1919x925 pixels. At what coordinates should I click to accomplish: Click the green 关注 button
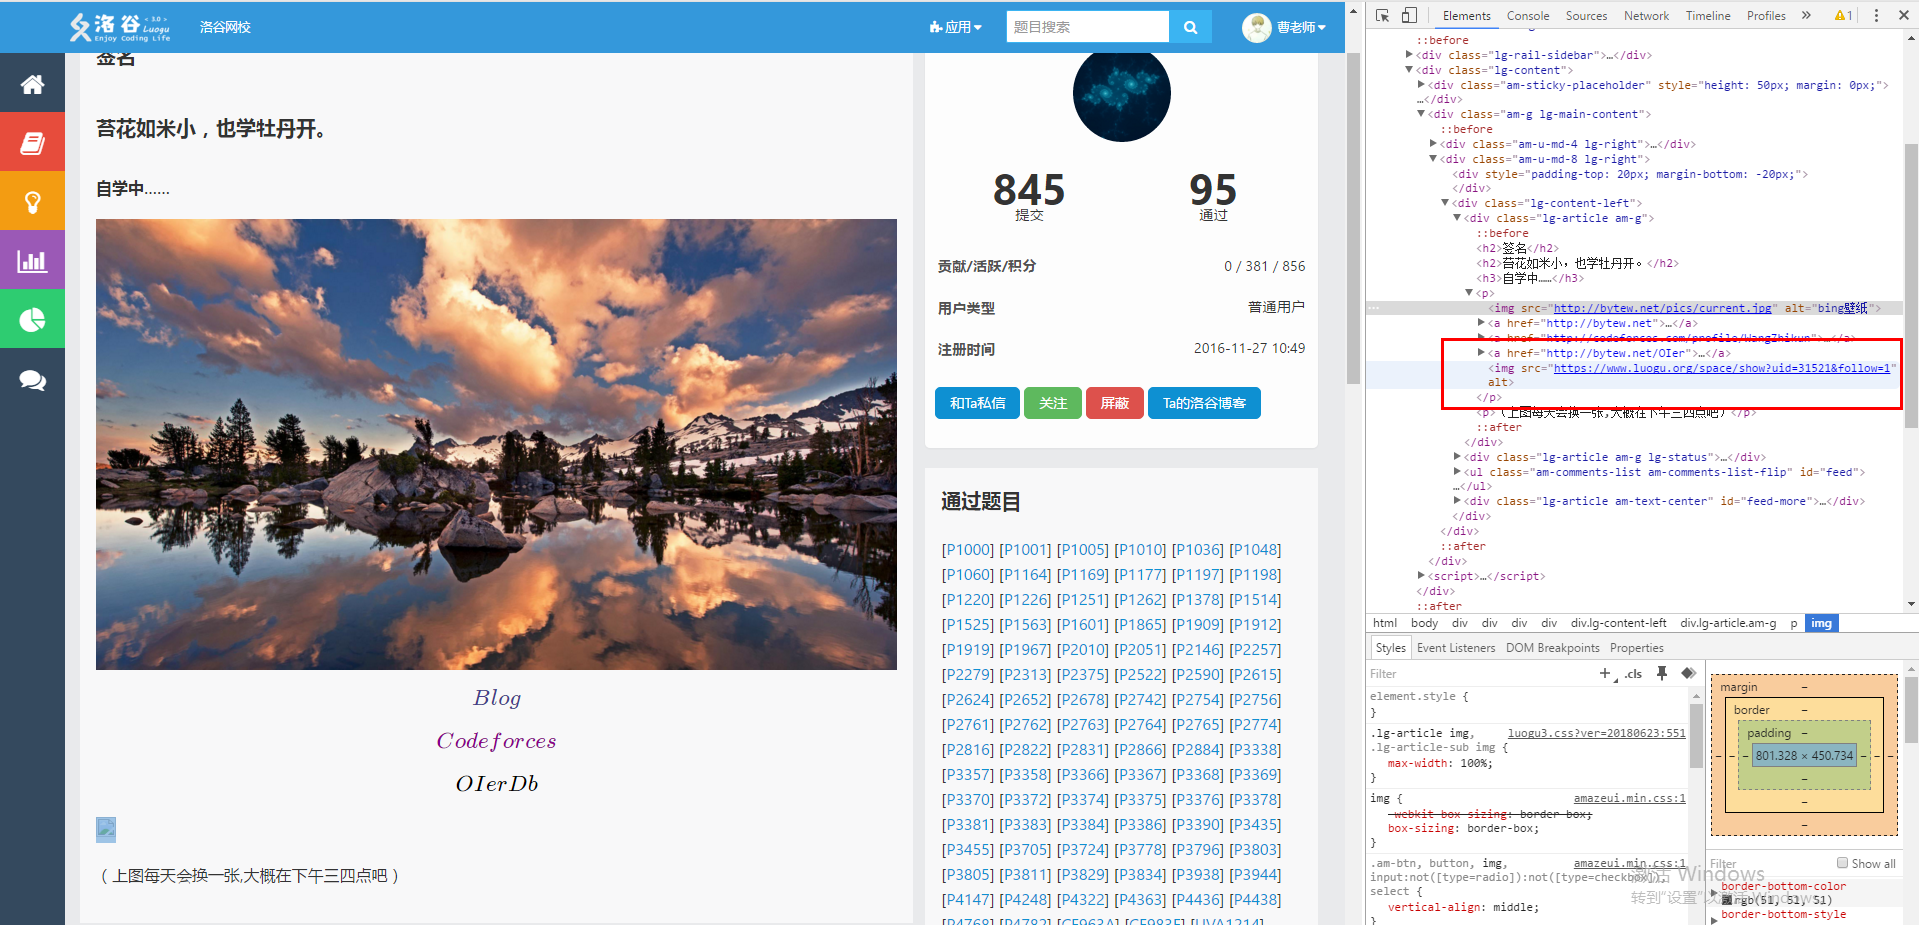1053,403
